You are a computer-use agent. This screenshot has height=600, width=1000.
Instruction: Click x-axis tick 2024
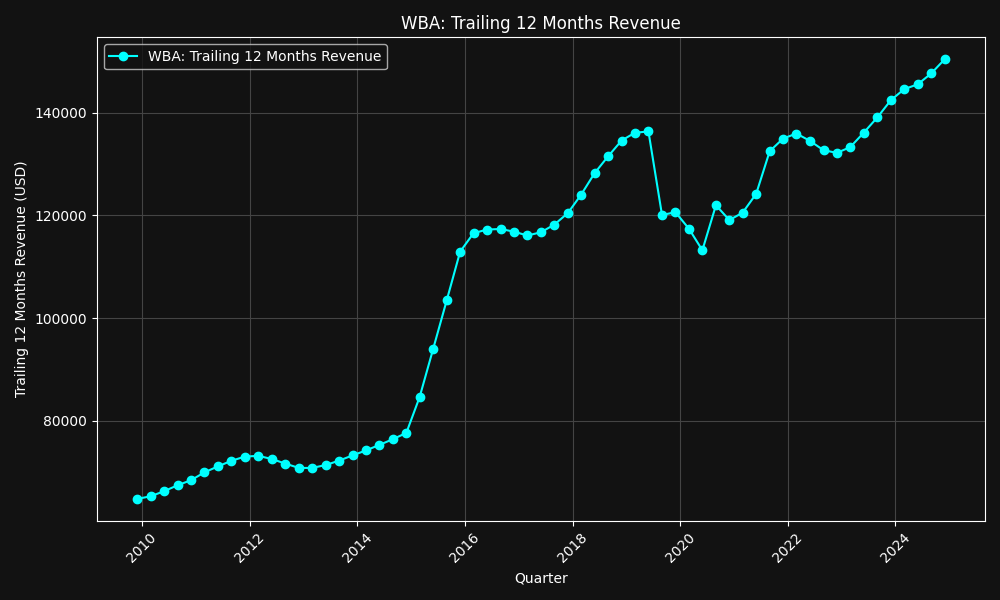[894, 548]
